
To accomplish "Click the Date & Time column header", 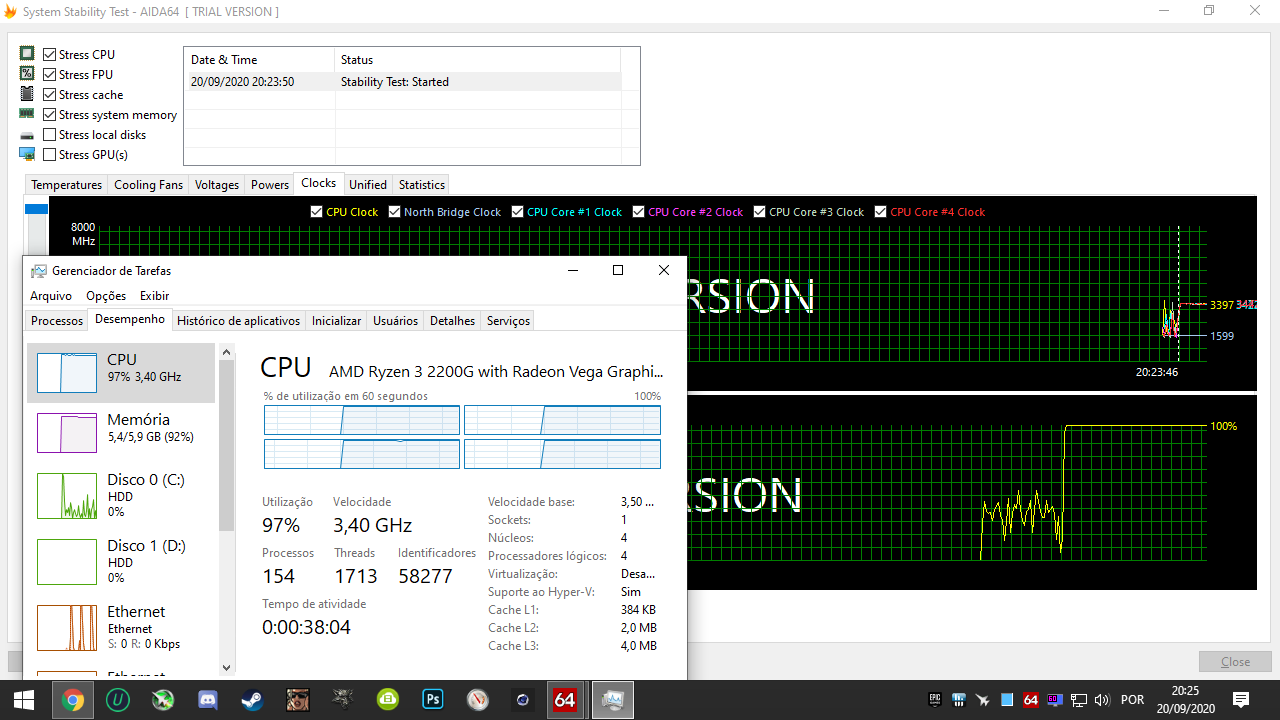I will tap(260, 60).
